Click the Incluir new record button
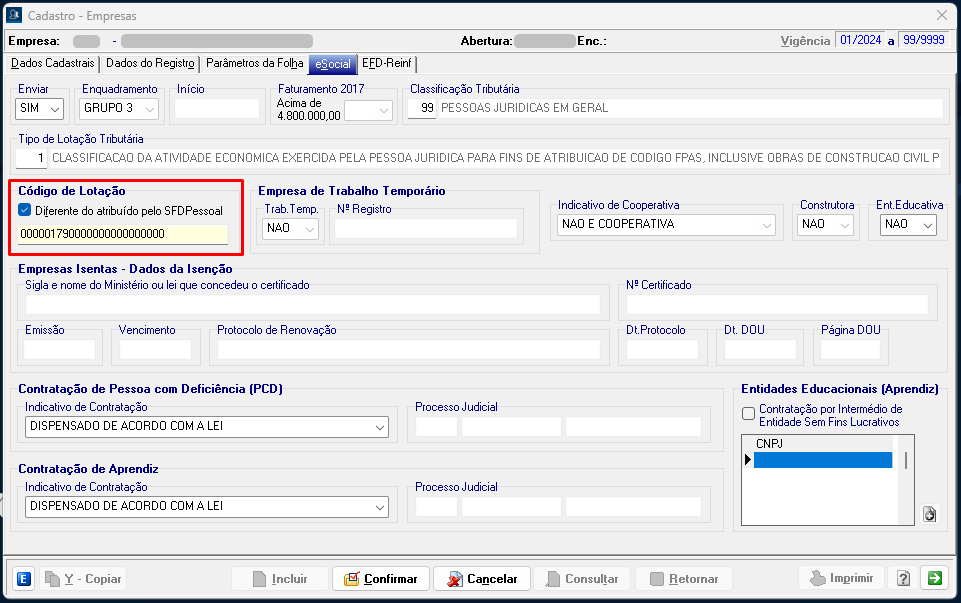 tap(279, 579)
